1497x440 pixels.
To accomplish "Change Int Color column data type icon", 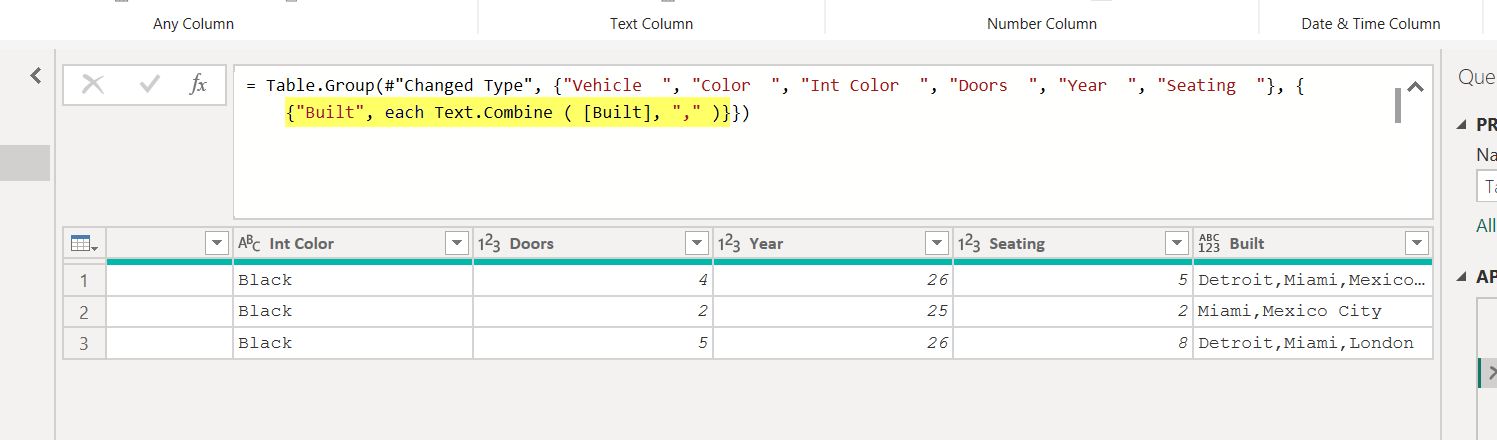I will (249, 243).
